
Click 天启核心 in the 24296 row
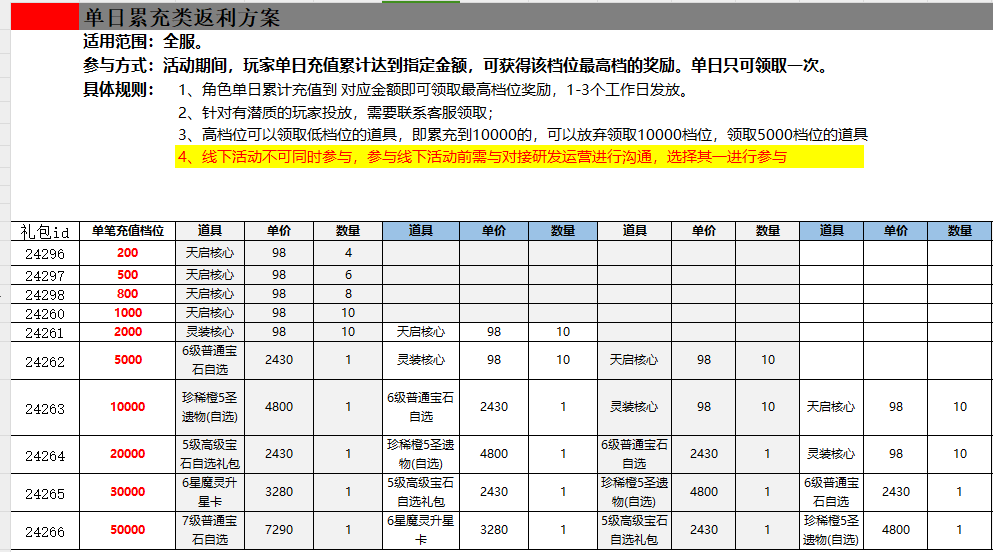tap(210, 253)
